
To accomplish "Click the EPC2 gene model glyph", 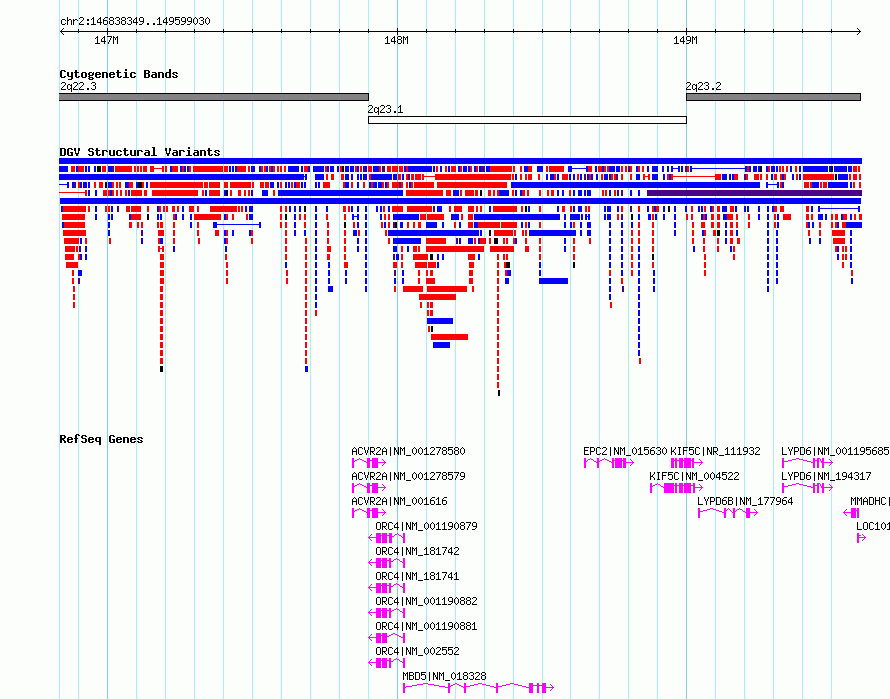I will tap(609, 463).
